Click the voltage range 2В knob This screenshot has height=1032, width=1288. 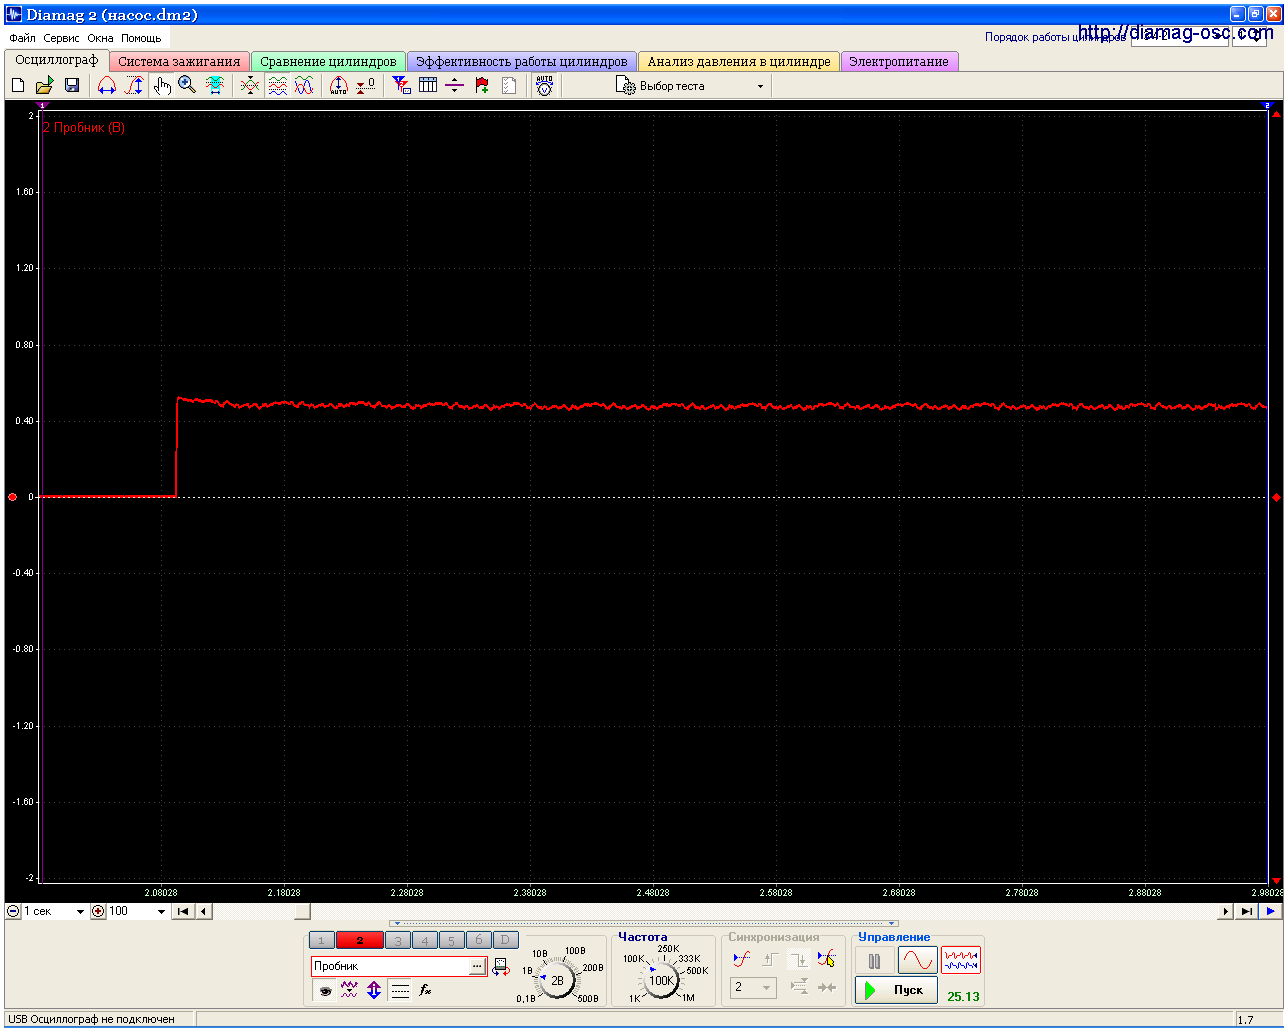click(557, 981)
